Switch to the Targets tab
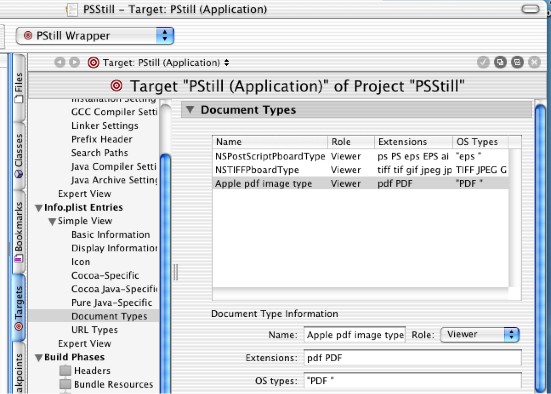The width and height of the screenshot is (551, 394). pos(19,308)
